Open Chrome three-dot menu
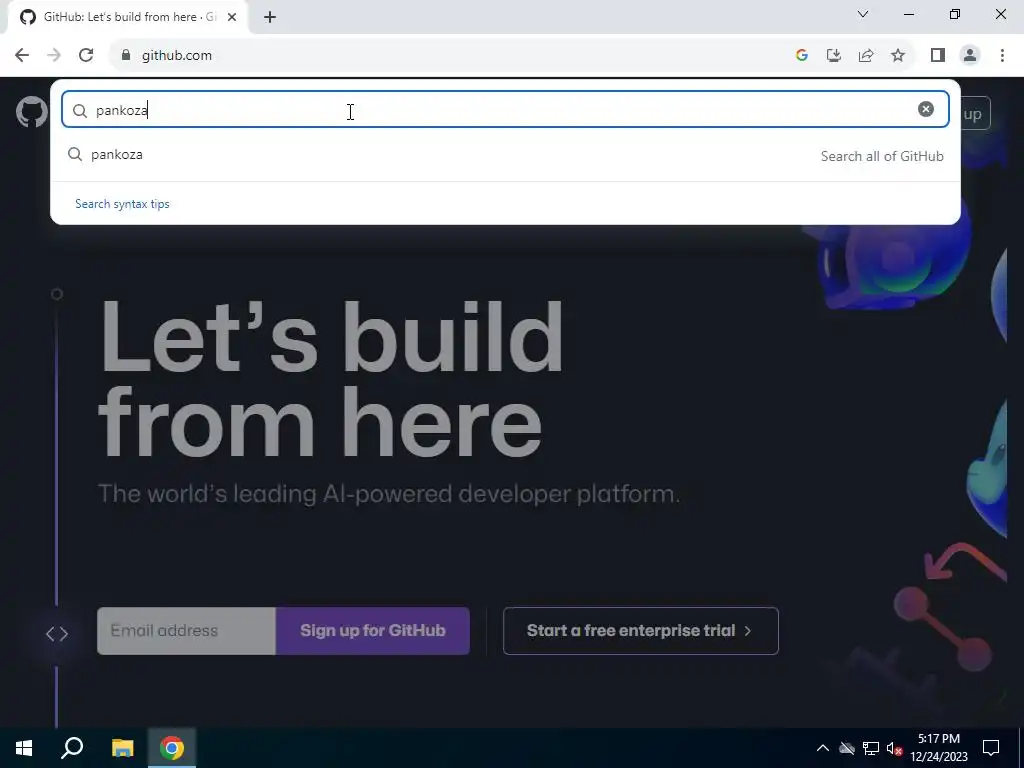This screenshot has height=768, width=1024. 1002,56
